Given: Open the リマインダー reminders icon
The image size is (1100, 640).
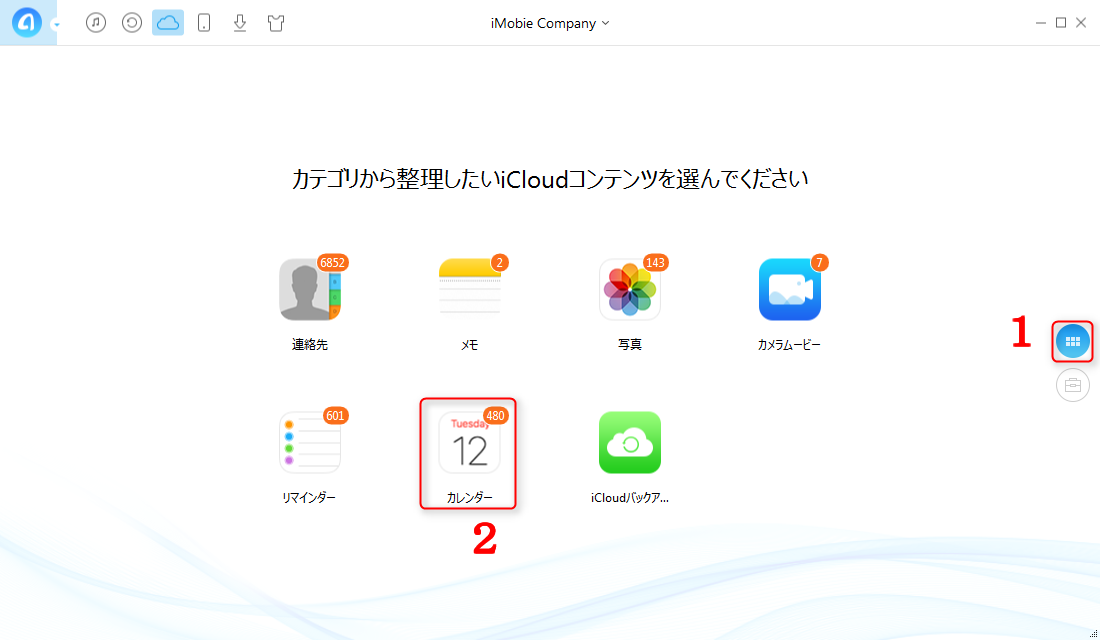Looking at the screenshot, I should [x=309, y=442].
